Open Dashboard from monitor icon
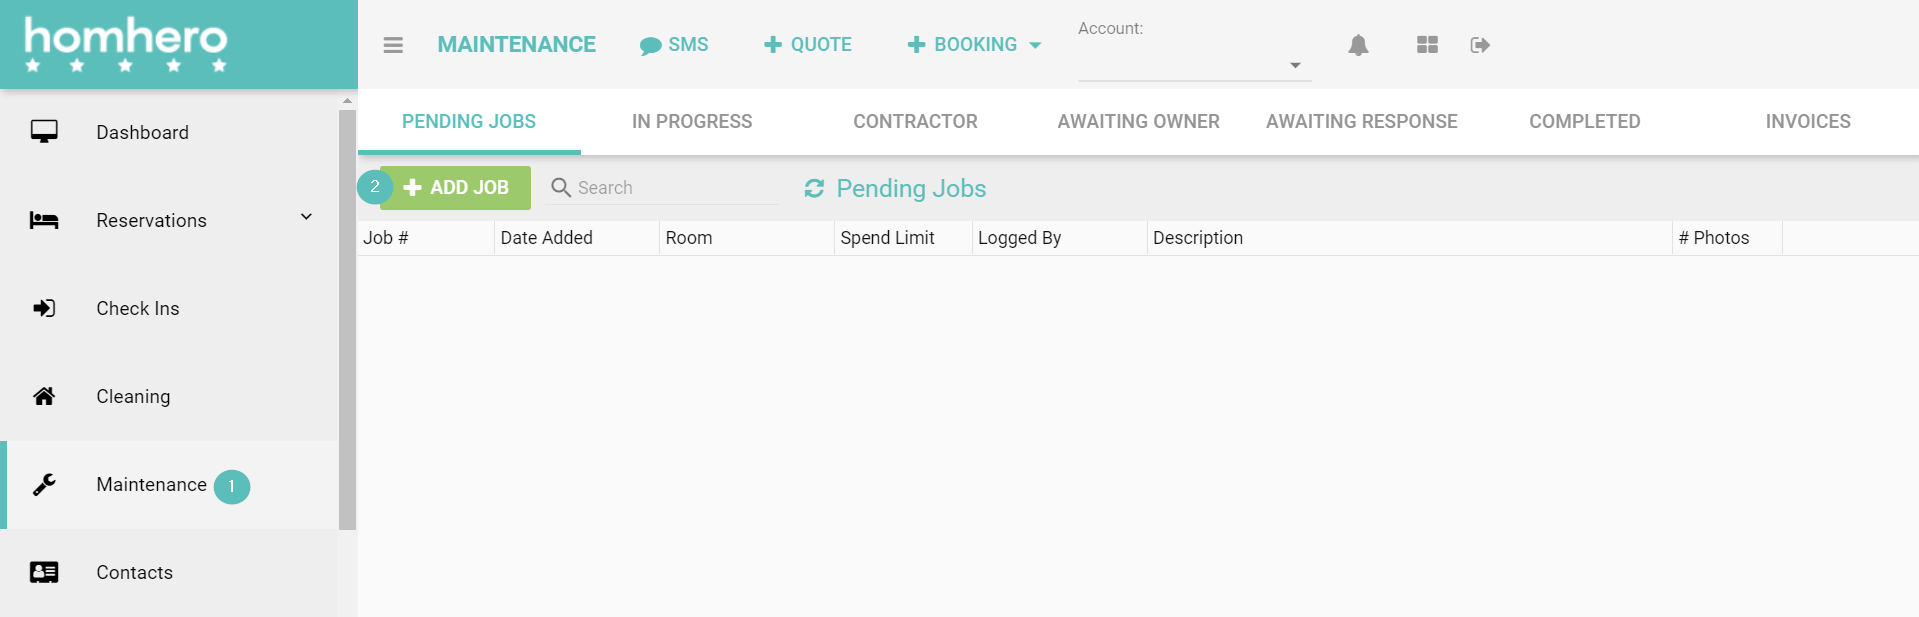The width and height of the screenshot is (1919, 617). point(44,132)
